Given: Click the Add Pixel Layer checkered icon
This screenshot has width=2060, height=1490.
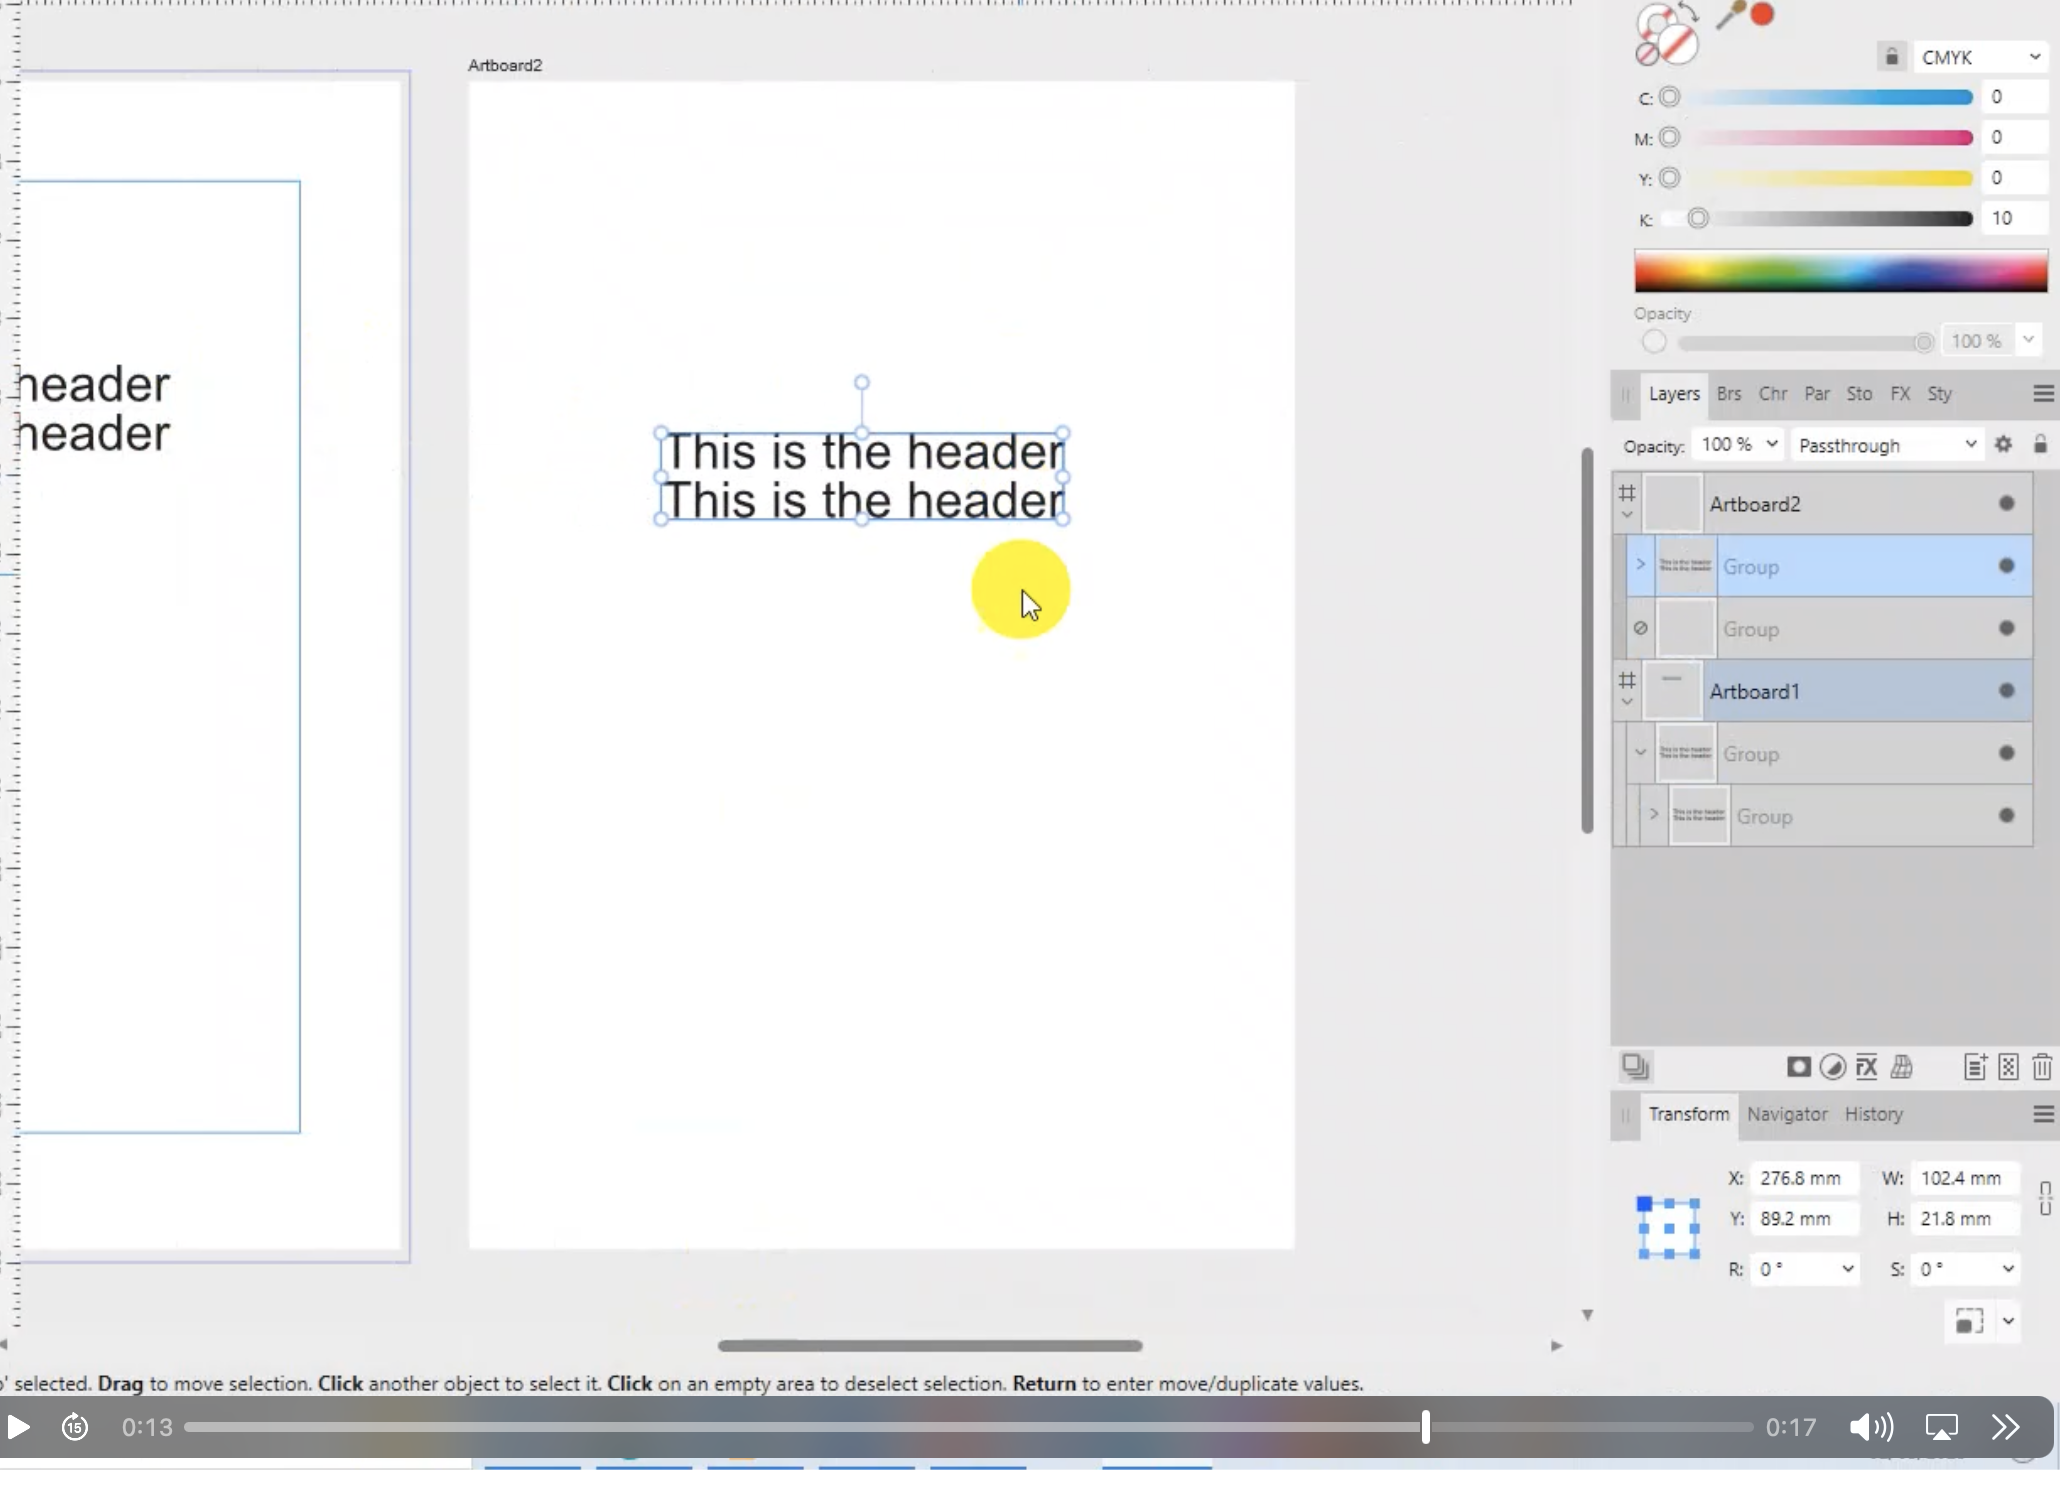Looking at the screenshot, I should pos(2009,1067).
